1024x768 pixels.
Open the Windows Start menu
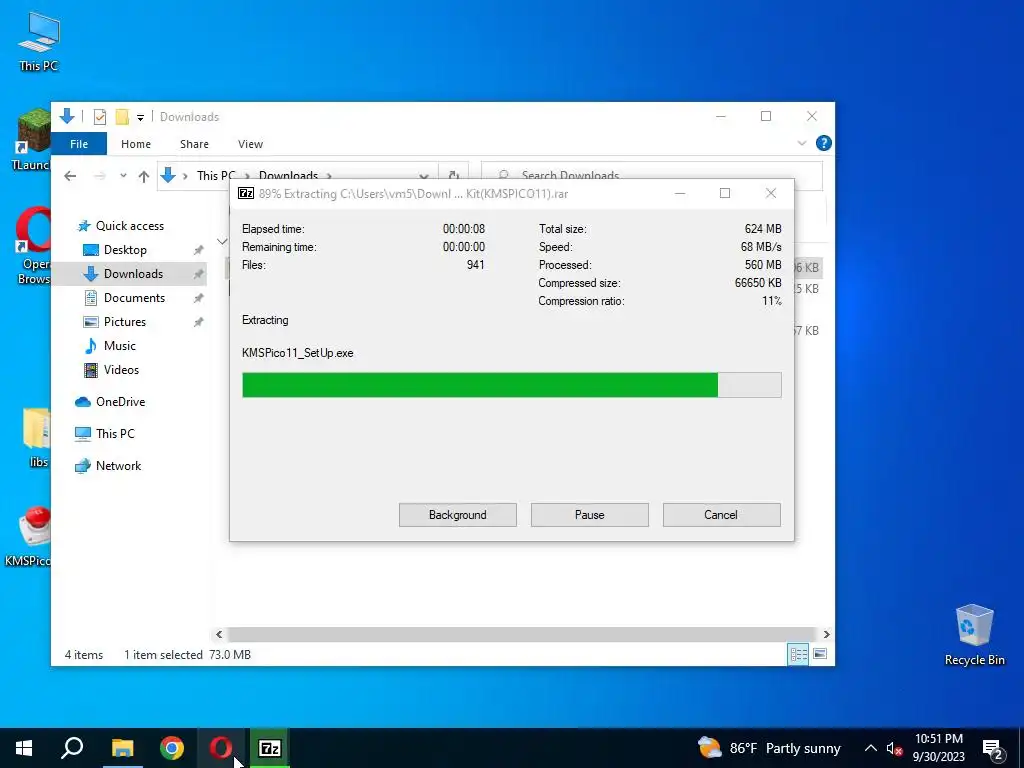[x=24, y=748]
